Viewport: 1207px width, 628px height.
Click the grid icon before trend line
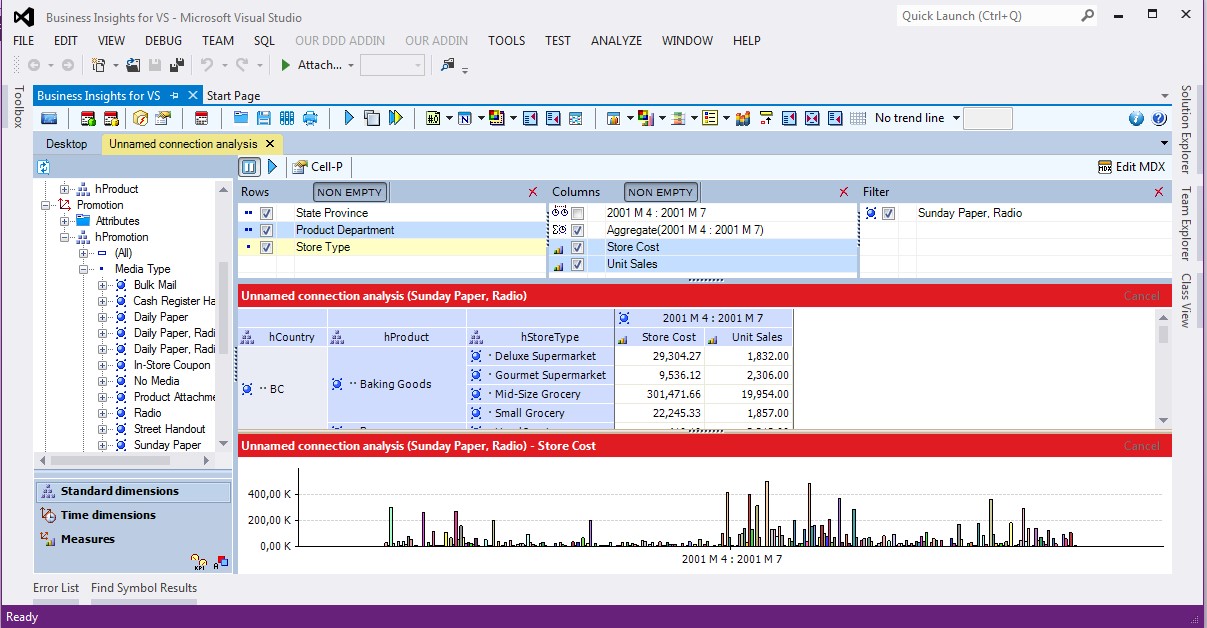click(x=858, y=118)
